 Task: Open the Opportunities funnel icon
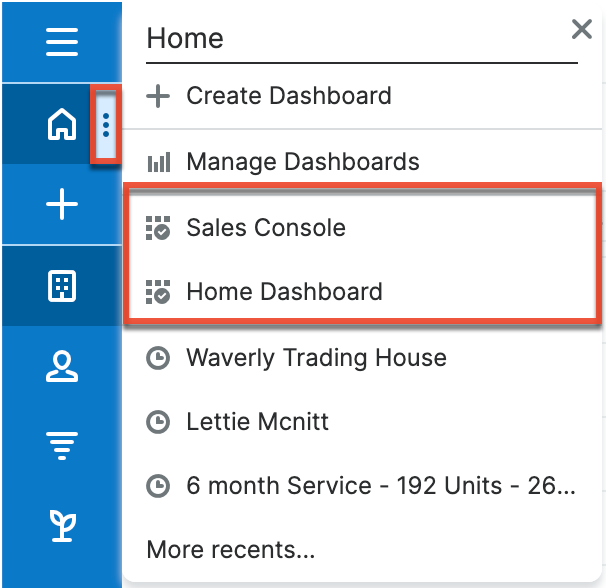[x=61, y=443]
